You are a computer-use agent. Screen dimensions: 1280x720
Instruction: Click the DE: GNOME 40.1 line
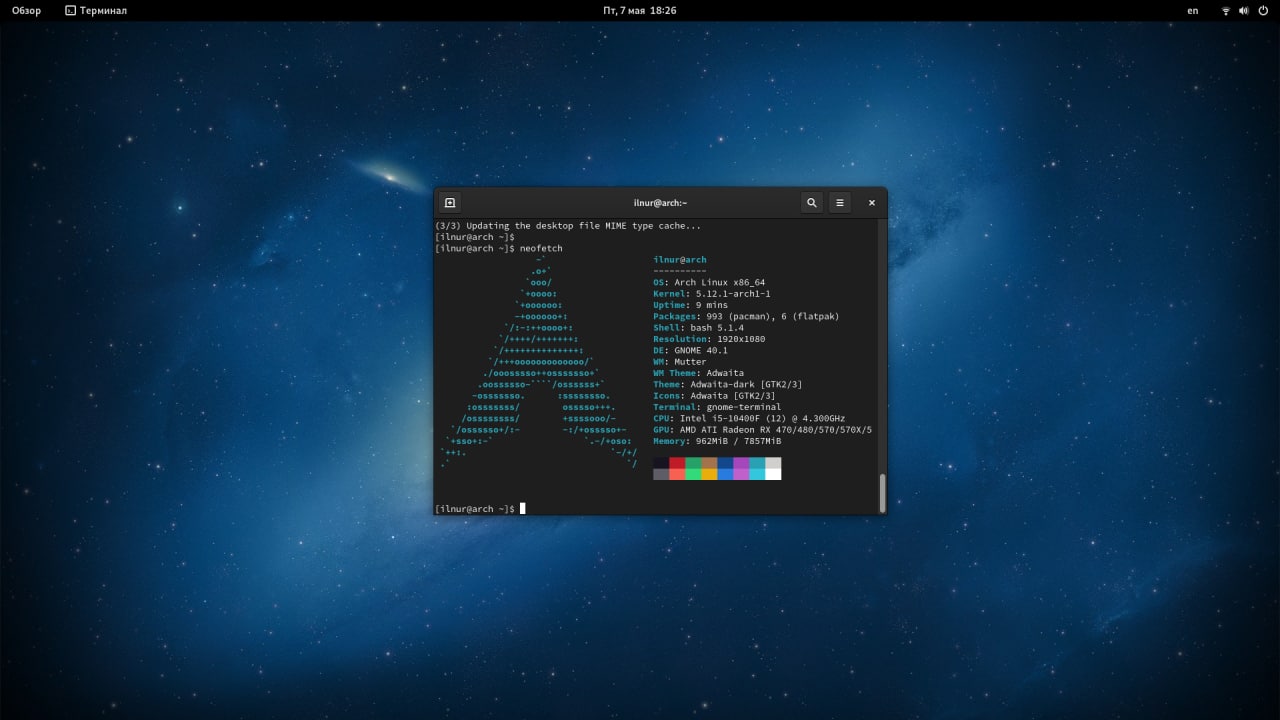click(x=690, y=350)
